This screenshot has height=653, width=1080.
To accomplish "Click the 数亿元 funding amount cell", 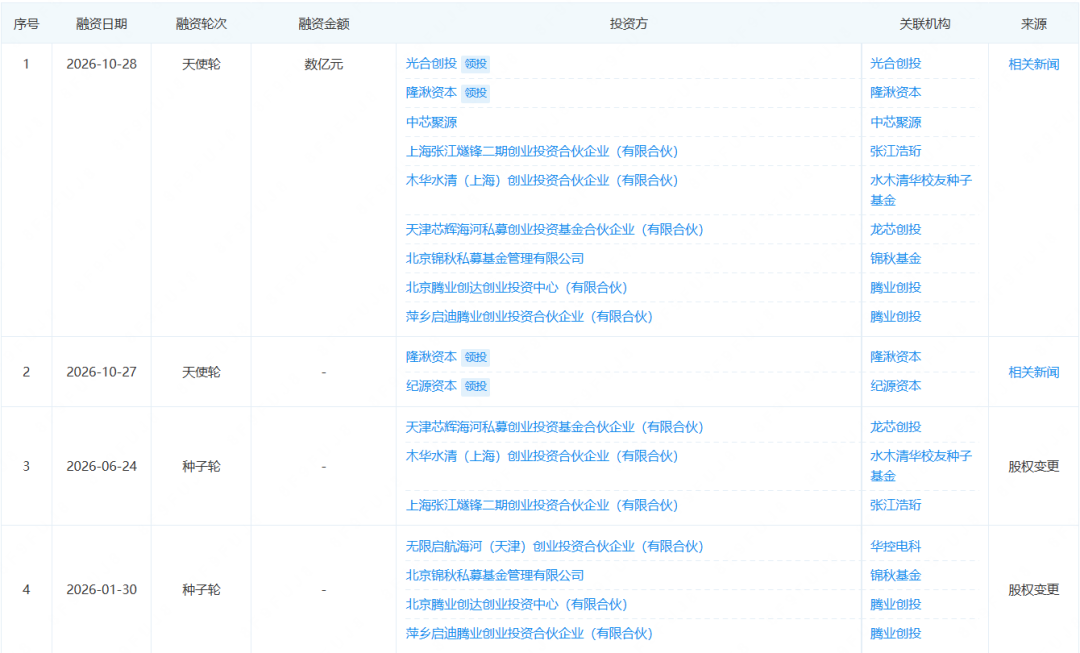I will point(324,64).
